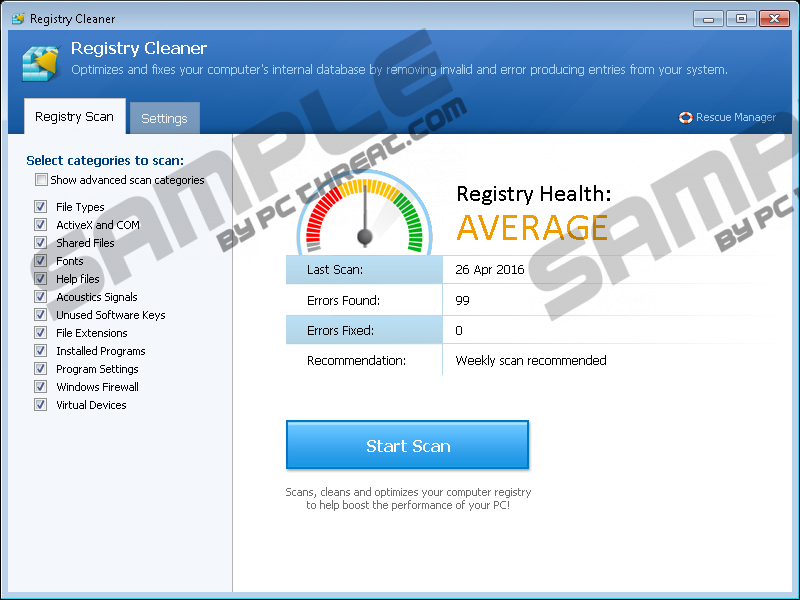Click the Errors Fixed value 0
This screenshot has height=600, width=800.
click(x=459, y=331)
